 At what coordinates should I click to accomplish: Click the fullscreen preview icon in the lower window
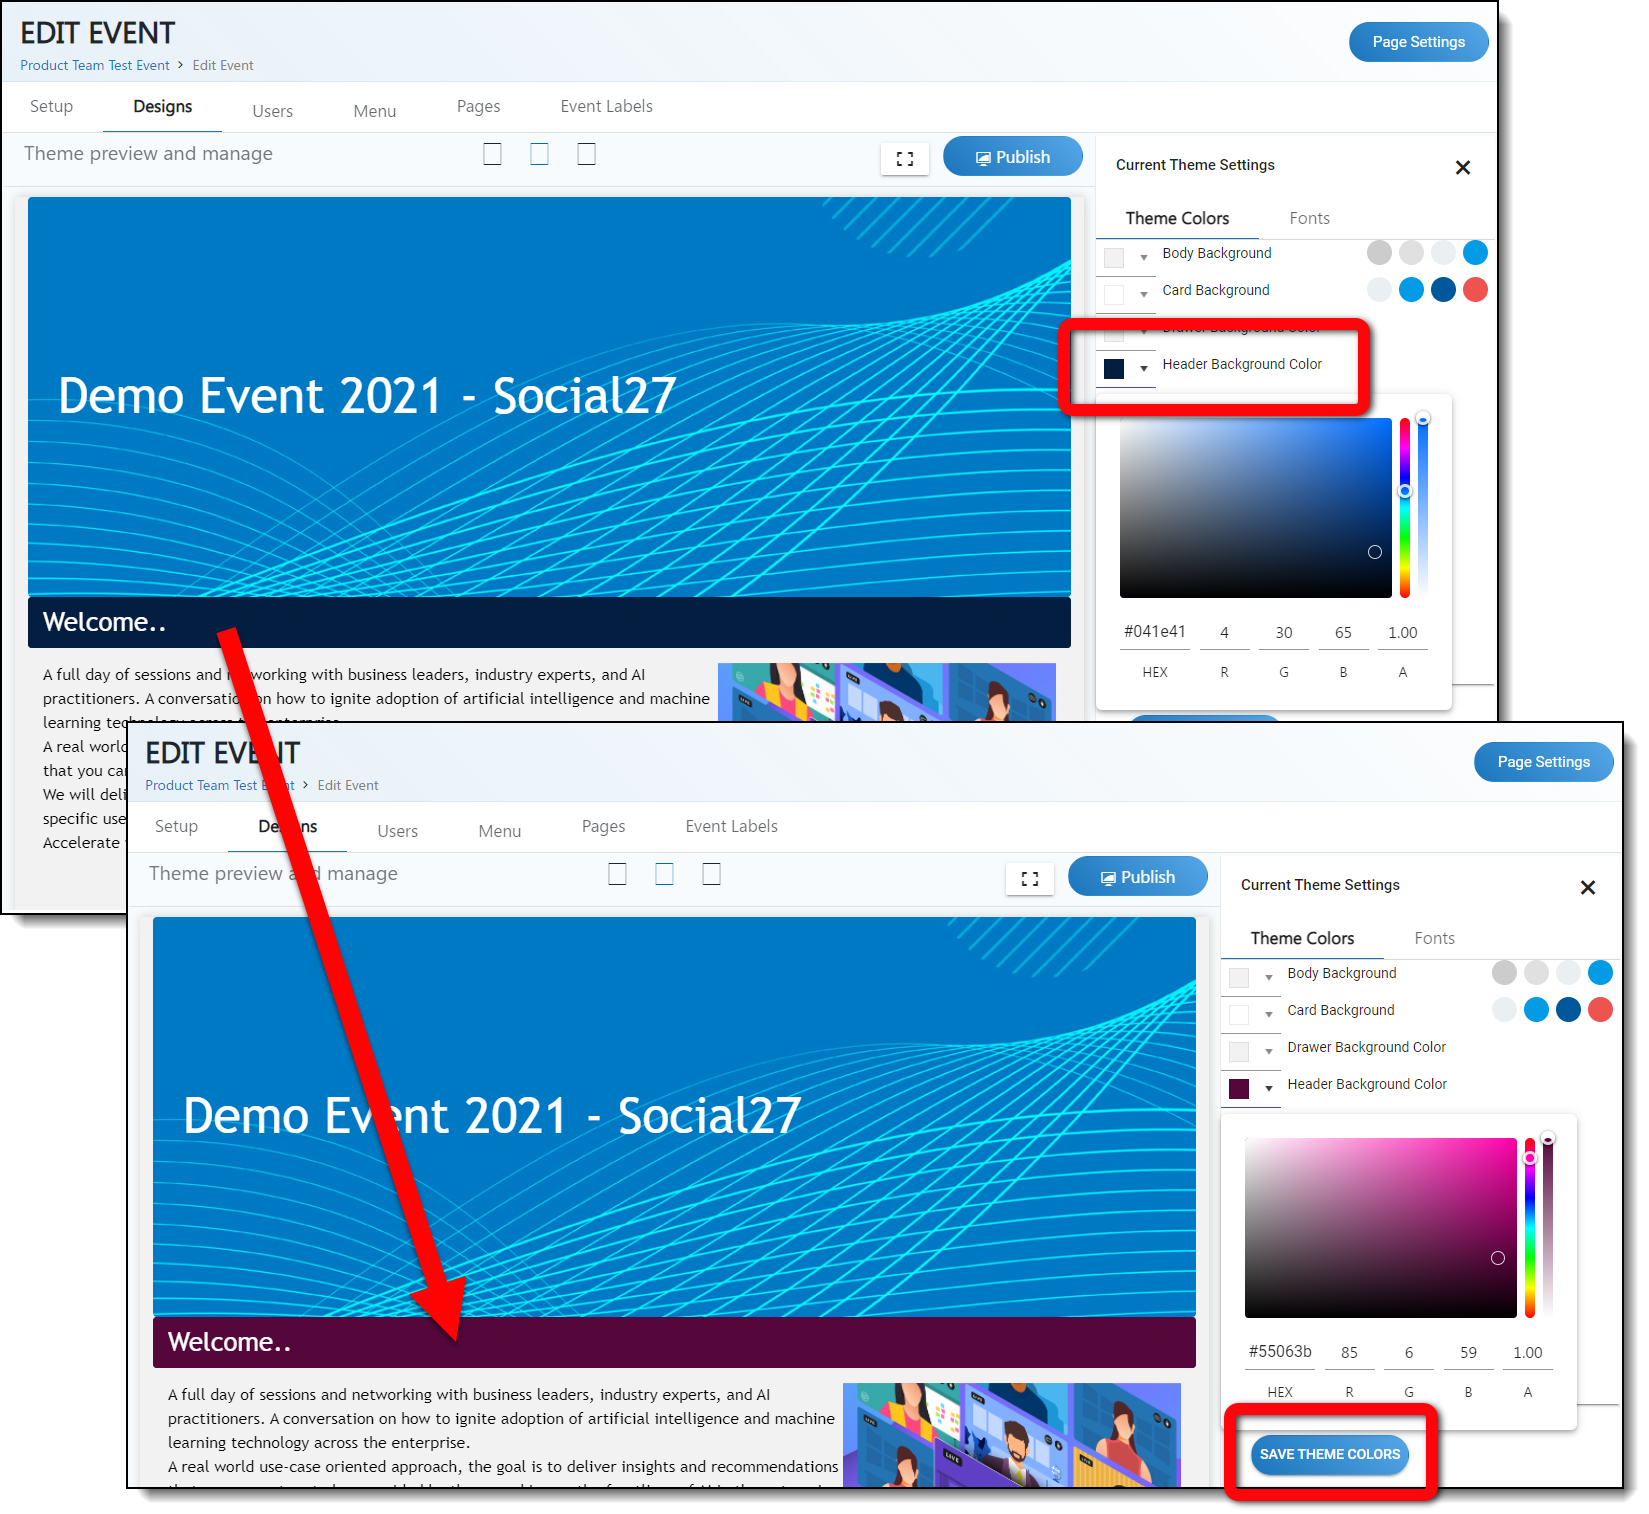1029,879
